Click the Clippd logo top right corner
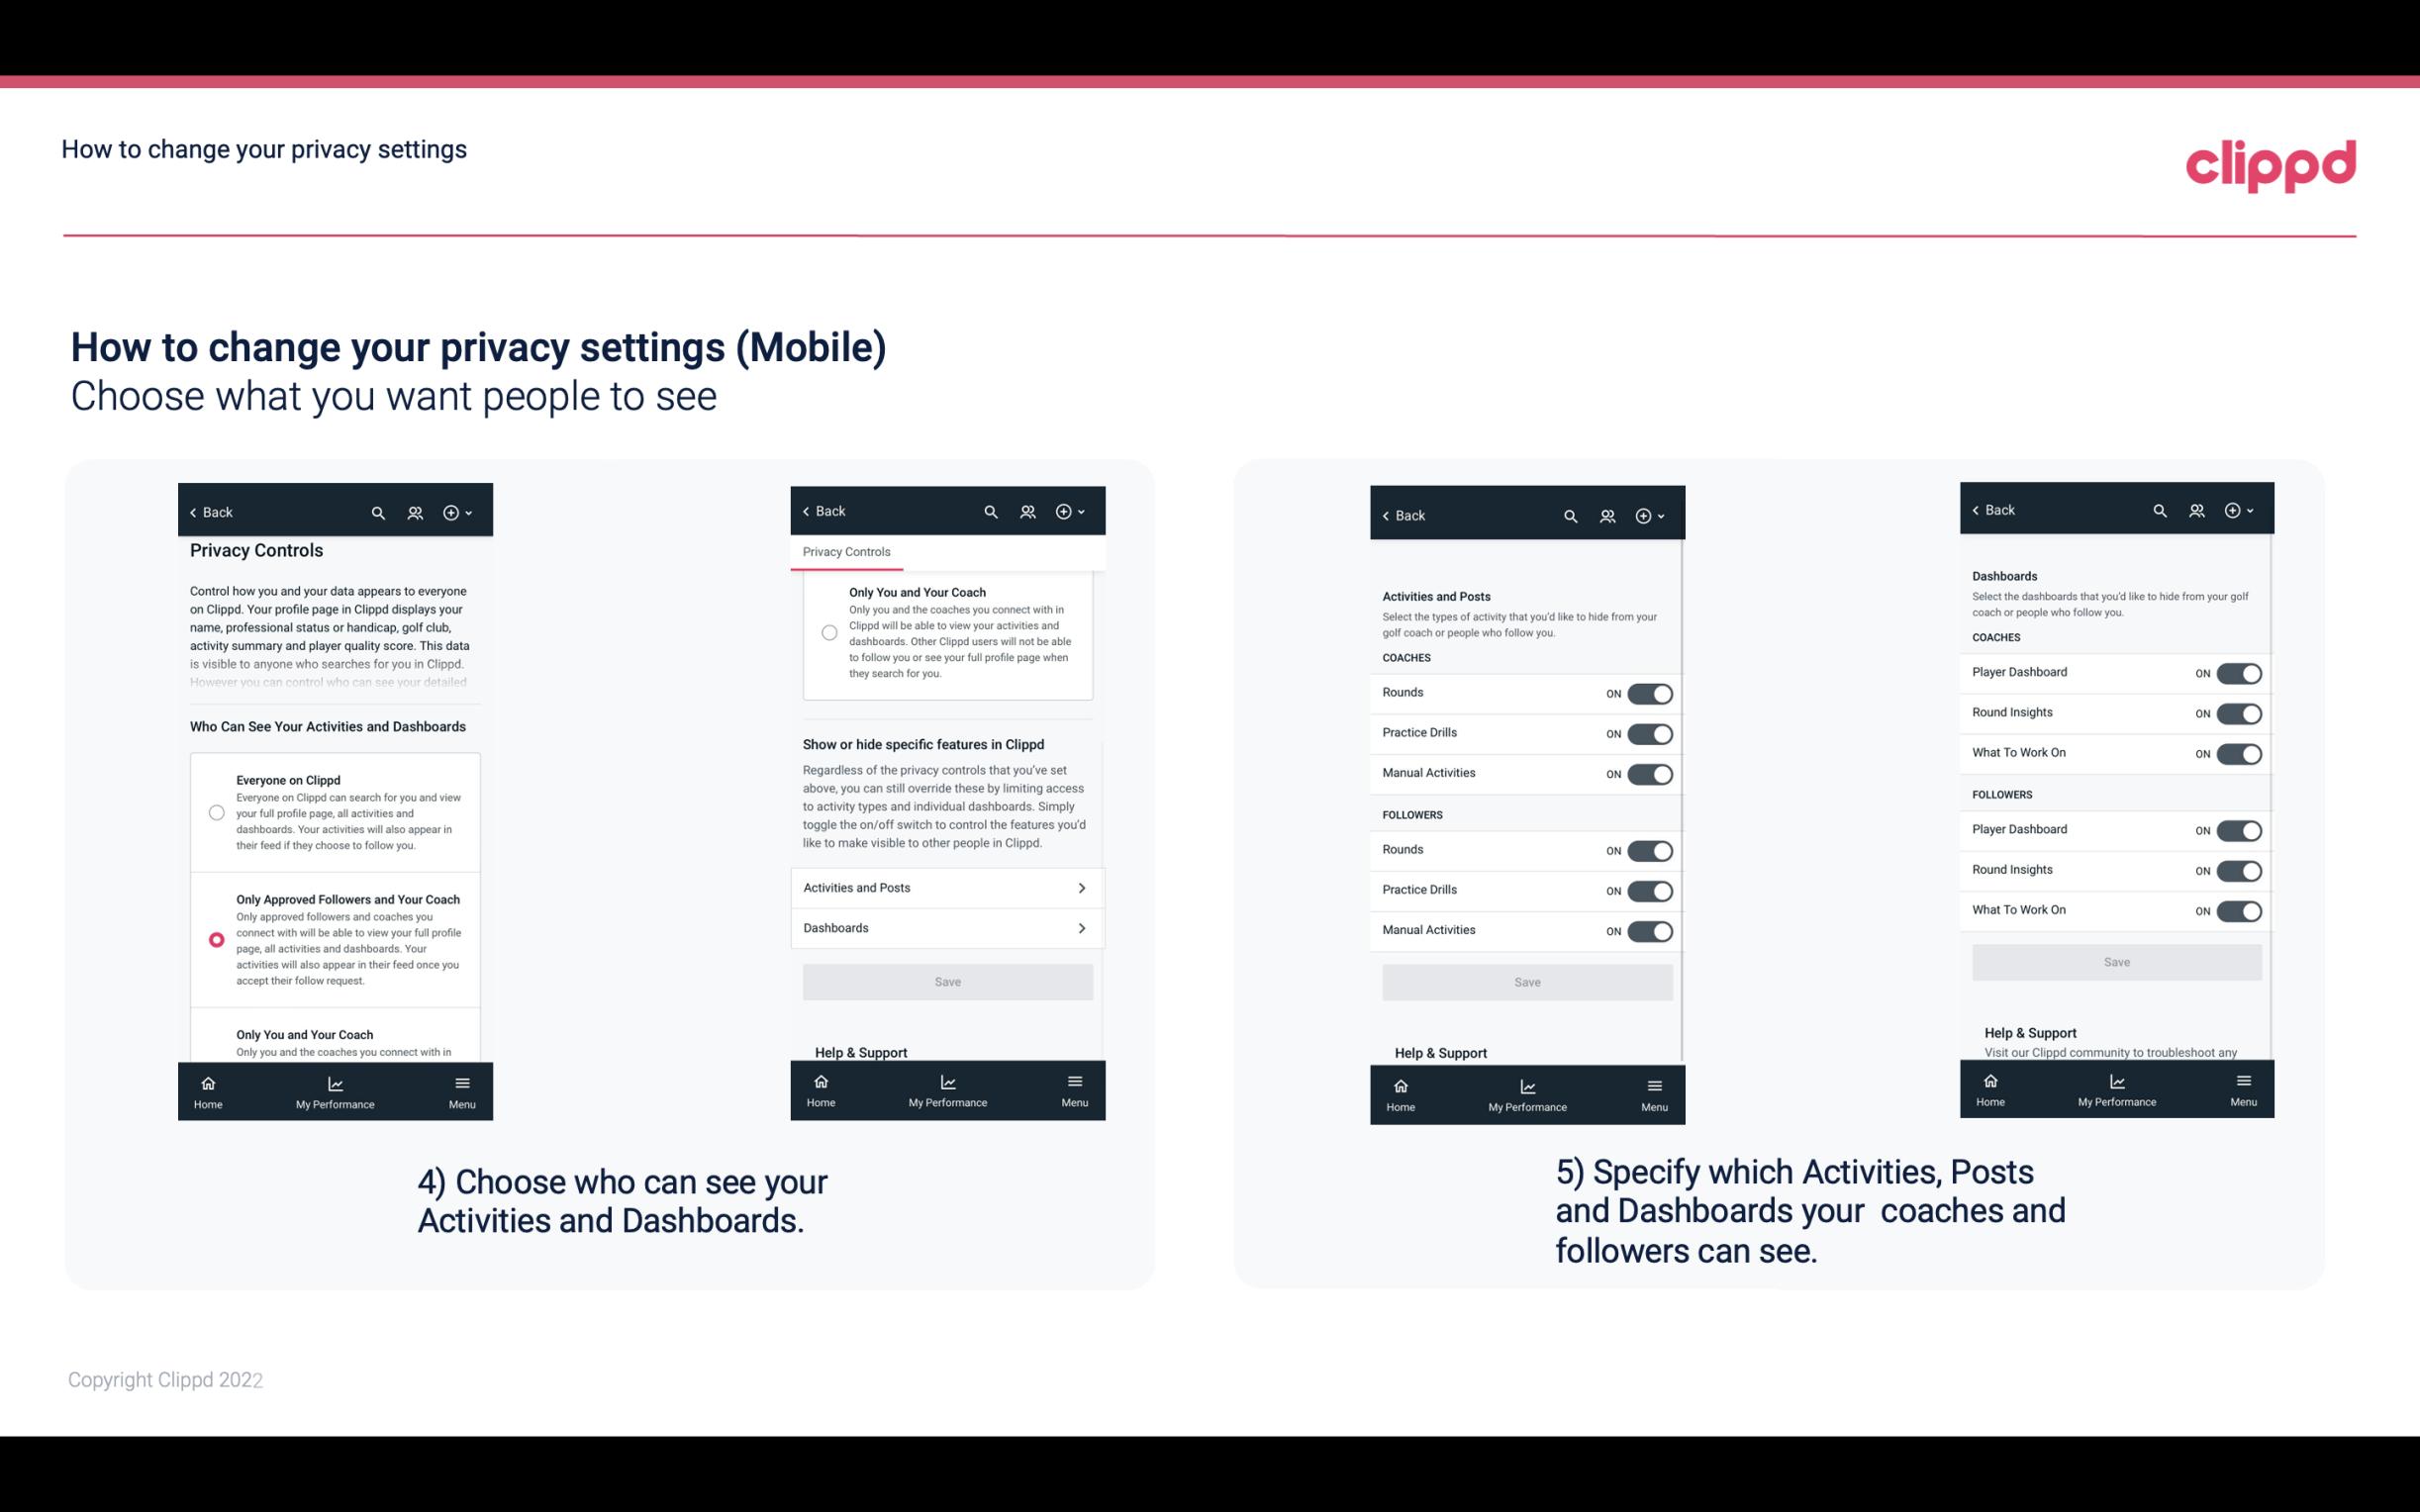 pos(2272,163)
